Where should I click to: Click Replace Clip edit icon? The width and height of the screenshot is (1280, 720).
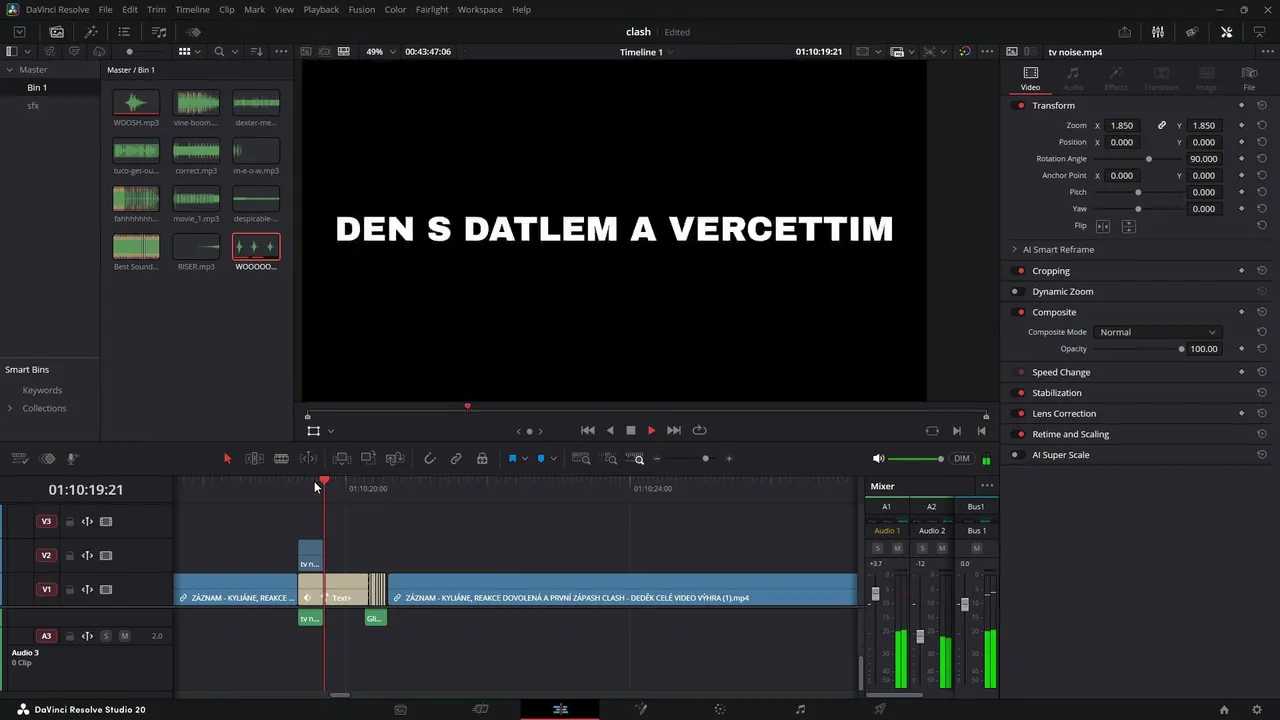point(395,458)
